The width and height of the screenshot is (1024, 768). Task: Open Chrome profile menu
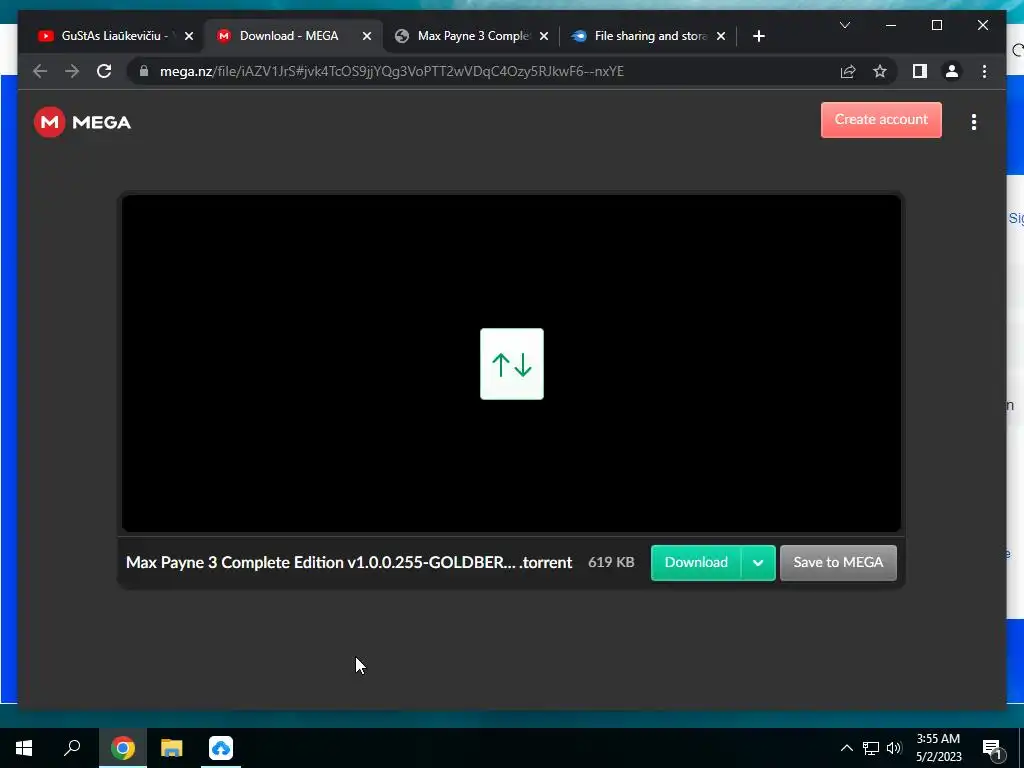click(x=952, y=71)
